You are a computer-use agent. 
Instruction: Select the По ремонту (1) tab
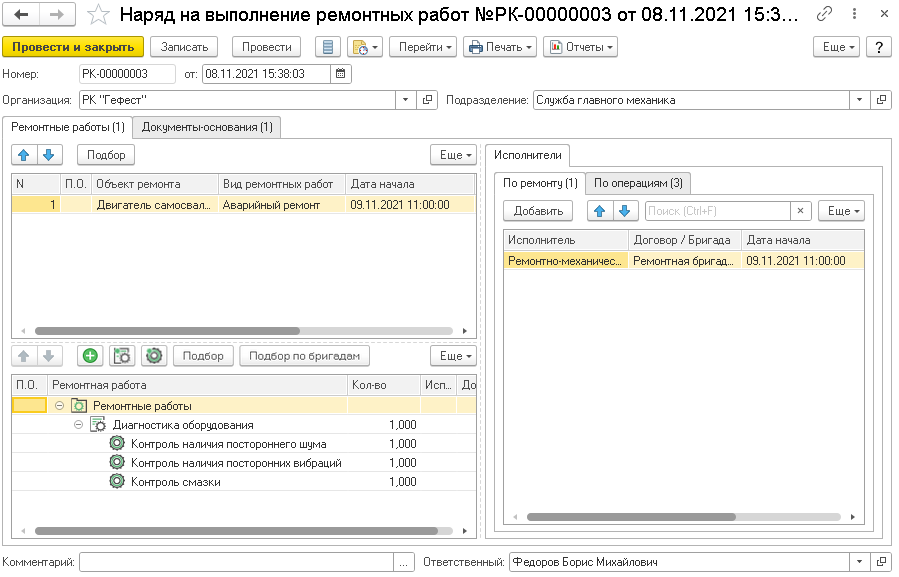[540, 183]
